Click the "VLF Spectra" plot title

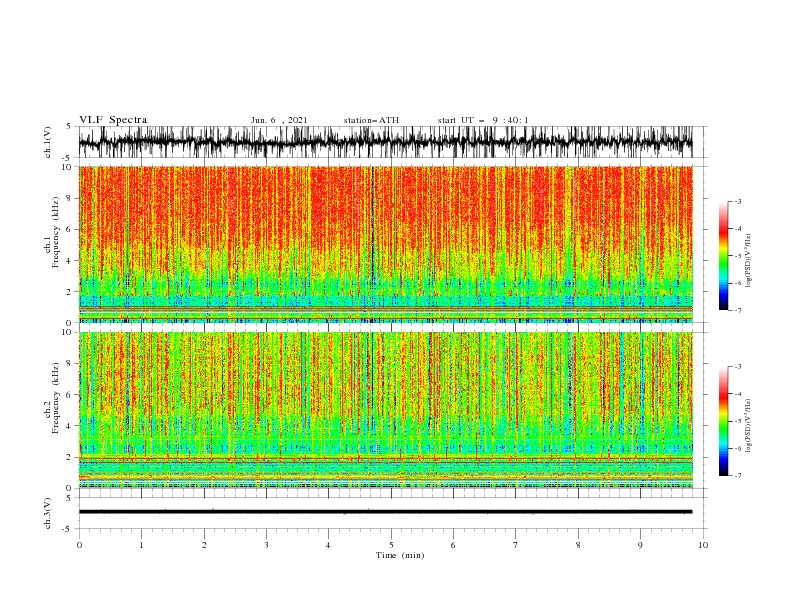click(113, 120)
